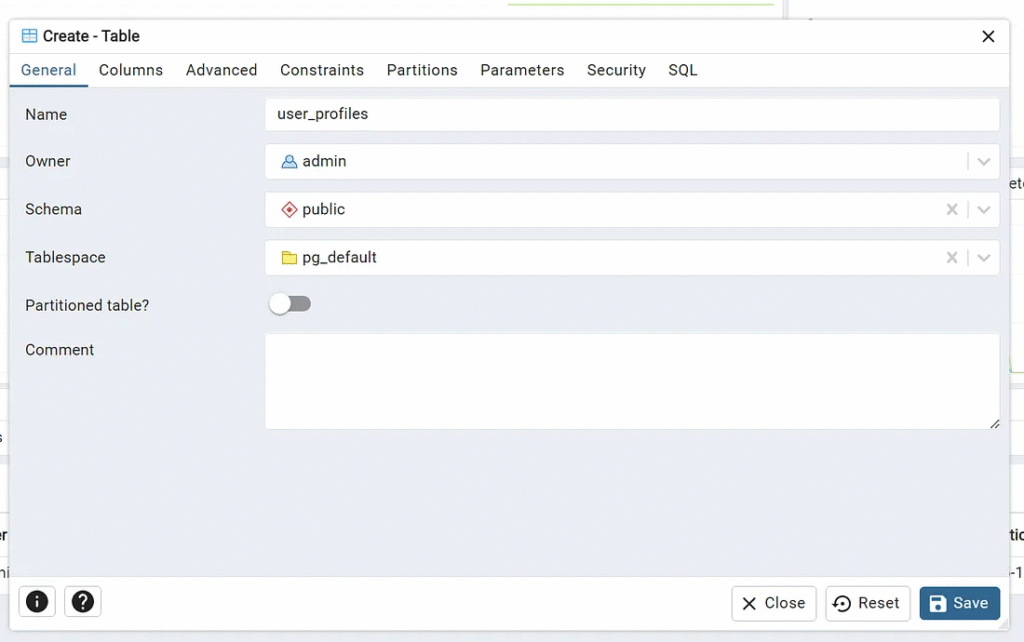This screenshot has height=642, width=1024.
Task: Select the Security tab
Action: [616, 71]
